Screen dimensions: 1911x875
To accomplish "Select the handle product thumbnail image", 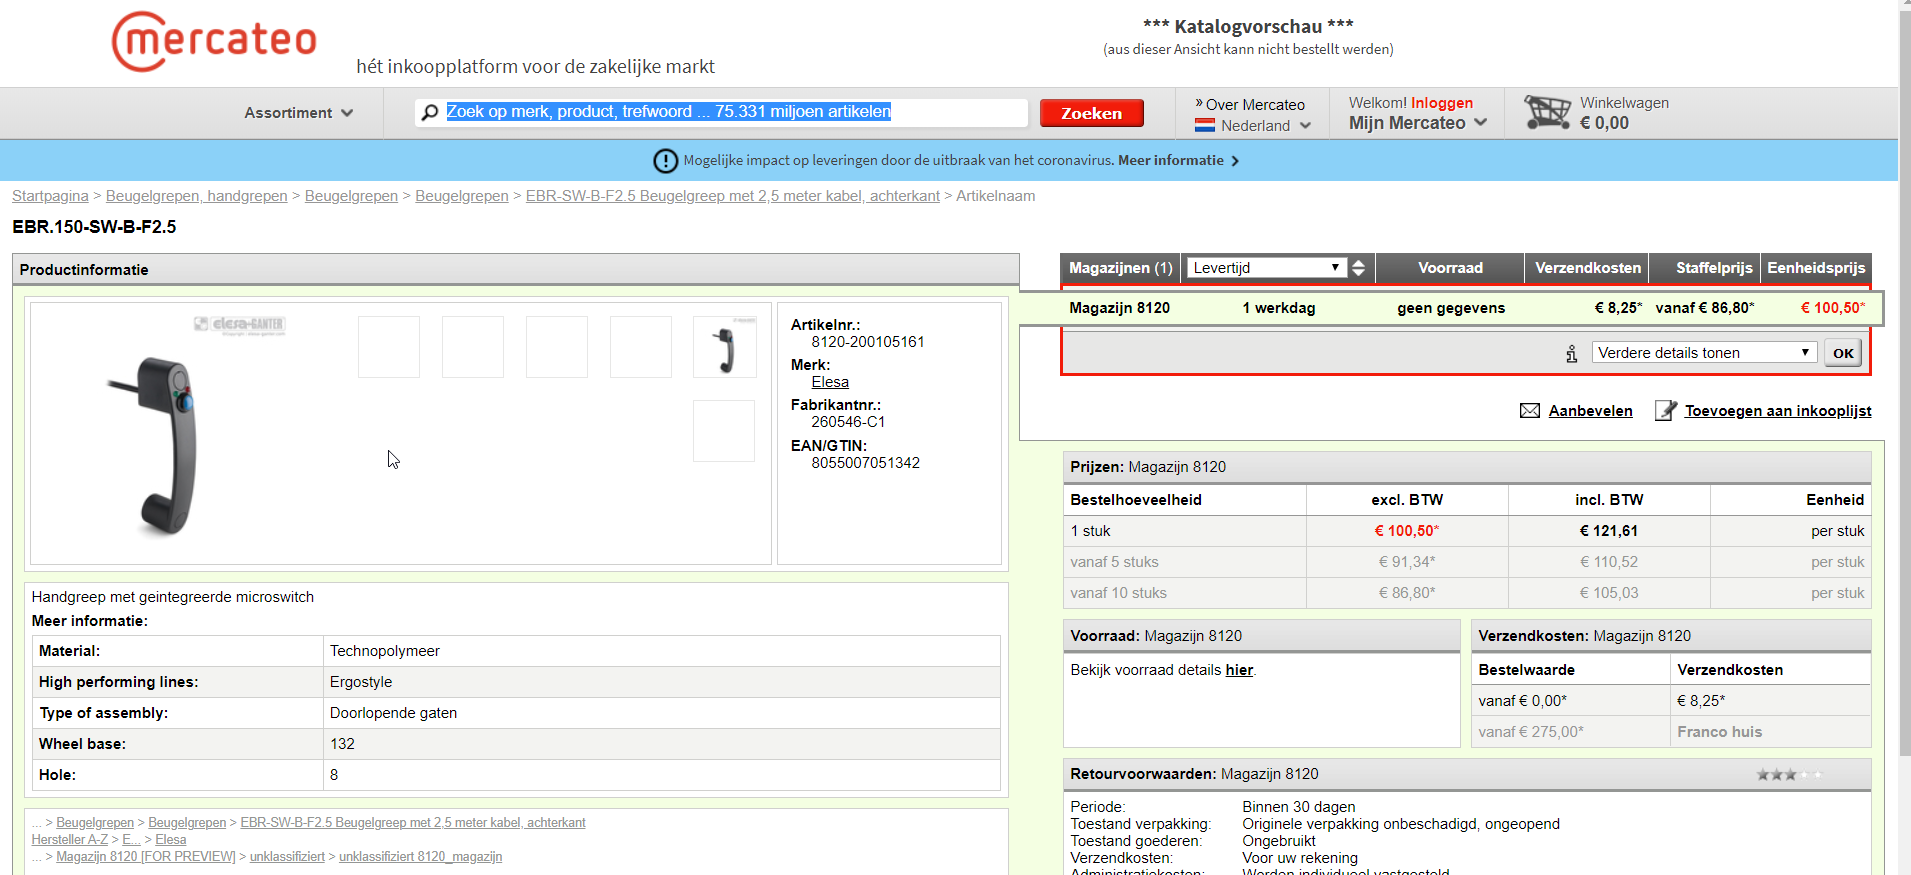I will click(x=724, y=347).
